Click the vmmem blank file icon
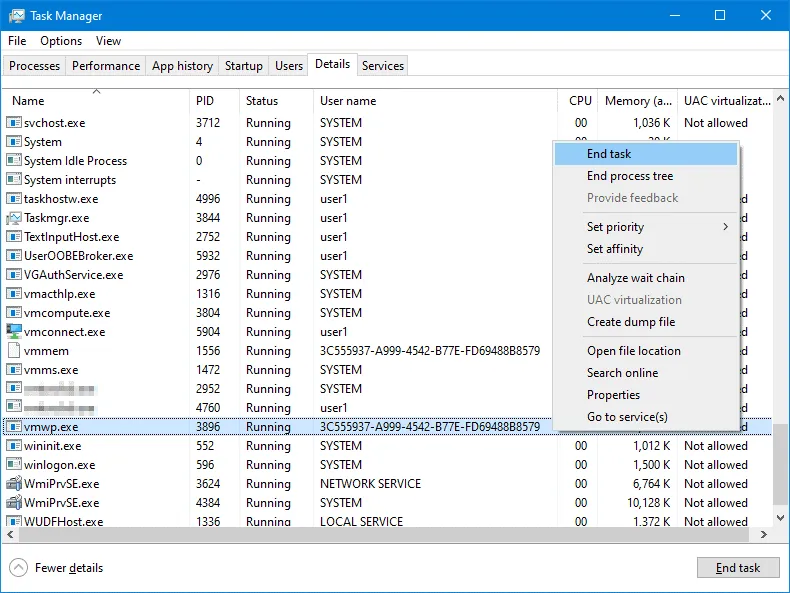Viewport: 790px width, 593px height. (14, 351)
